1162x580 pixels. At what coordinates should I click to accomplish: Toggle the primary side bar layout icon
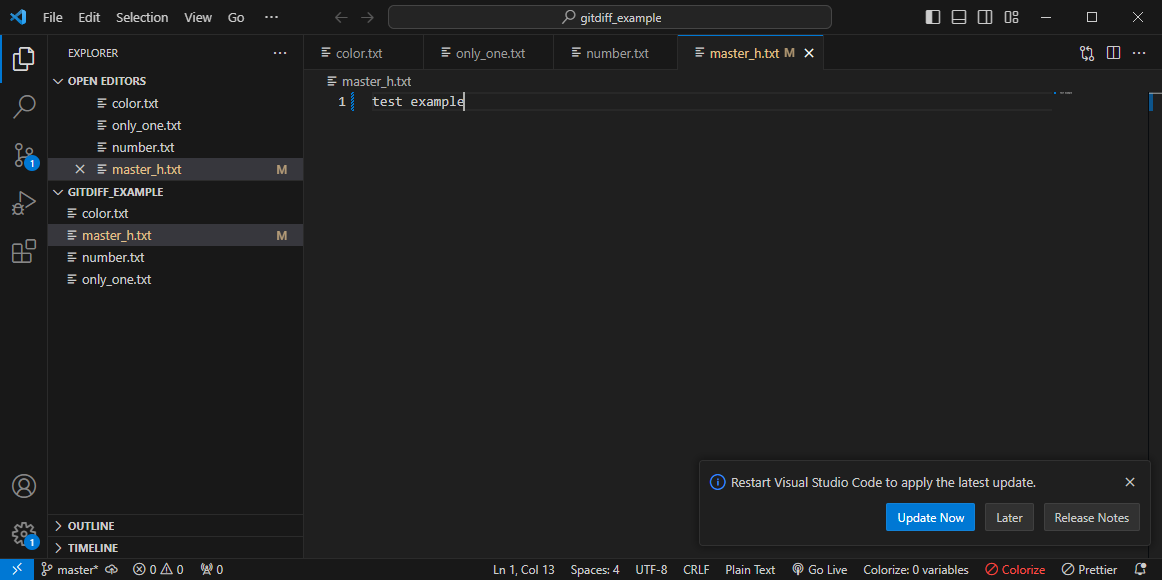click(x=934, y=17)
